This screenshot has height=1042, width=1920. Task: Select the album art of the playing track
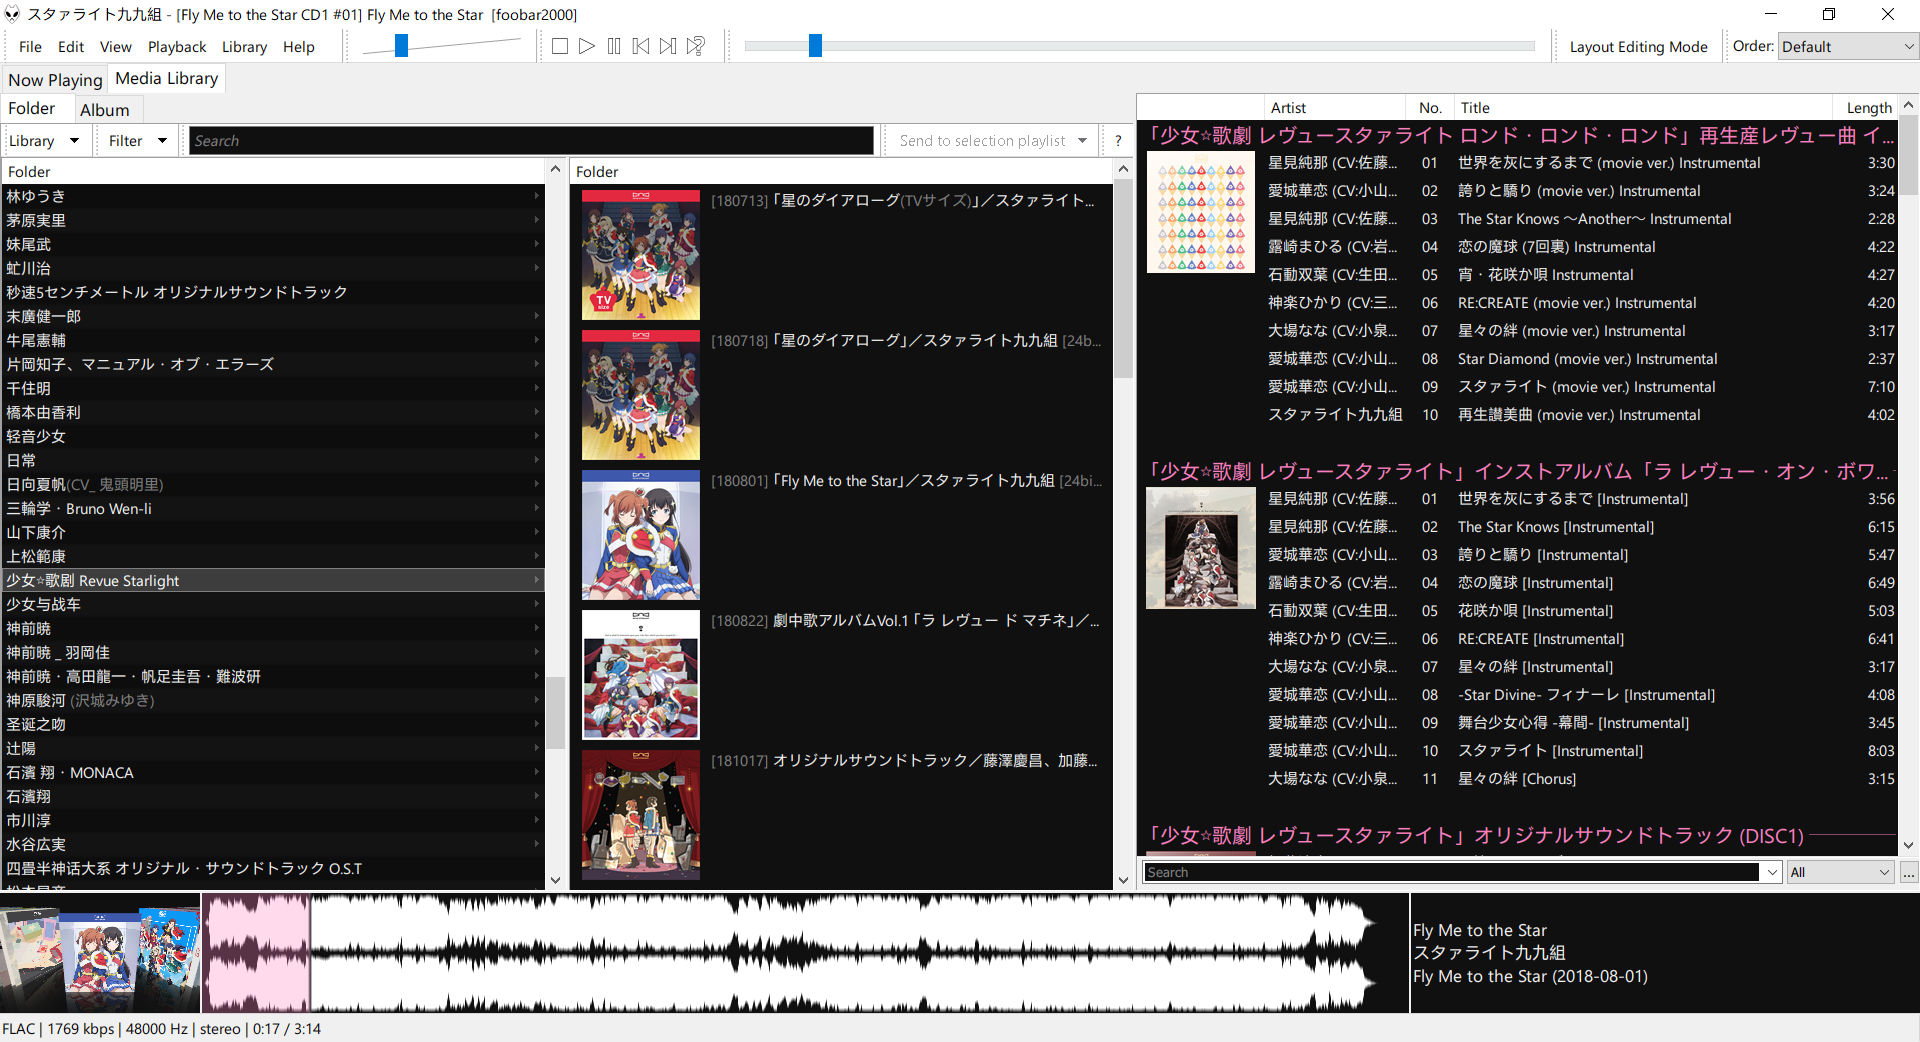(100, 955)
